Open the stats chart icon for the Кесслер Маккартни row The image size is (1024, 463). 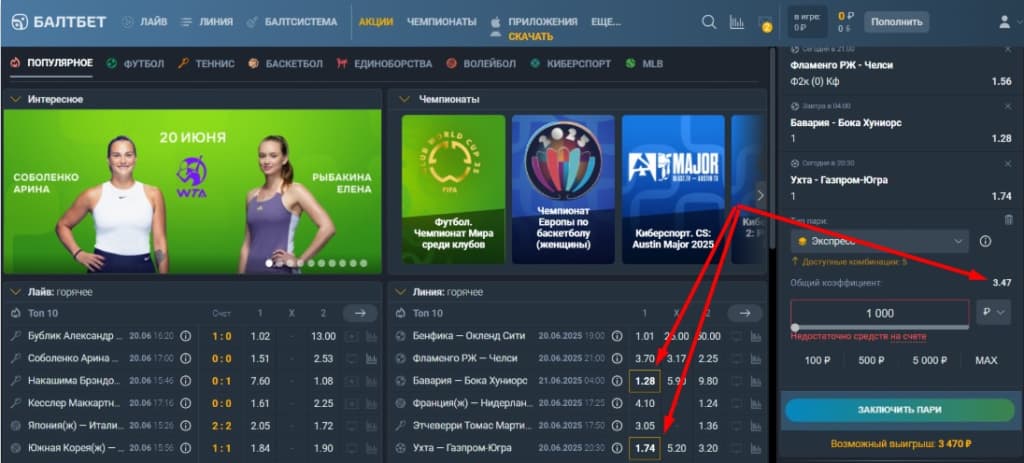coord(372,404)
